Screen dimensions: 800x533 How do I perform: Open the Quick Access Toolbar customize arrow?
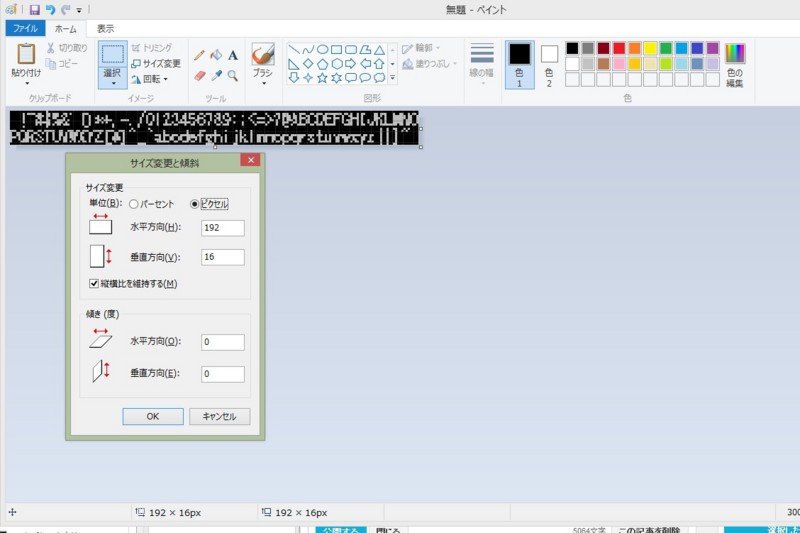pyautogui.click(x=79, y=10)
